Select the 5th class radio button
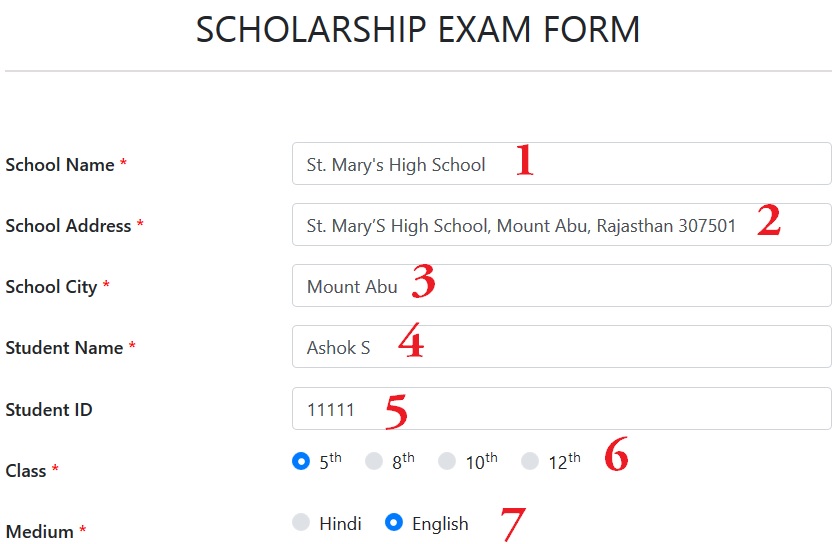833x544 pixels. coord(301,461)
